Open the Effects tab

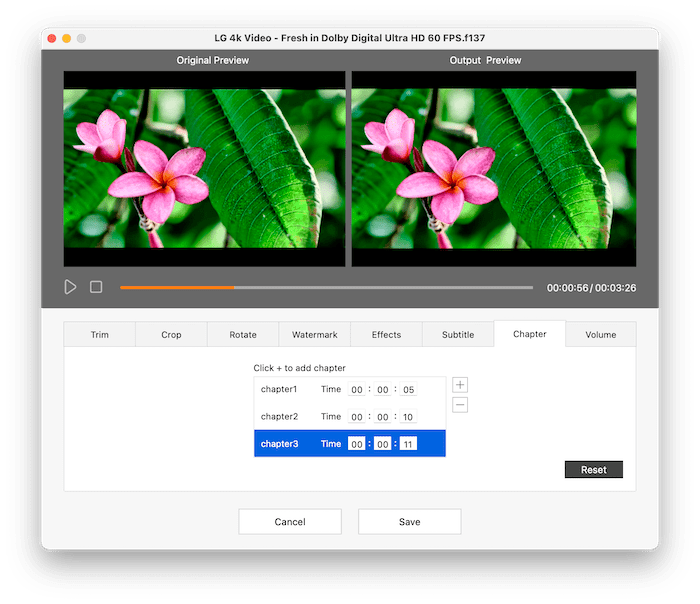(386, 335)
